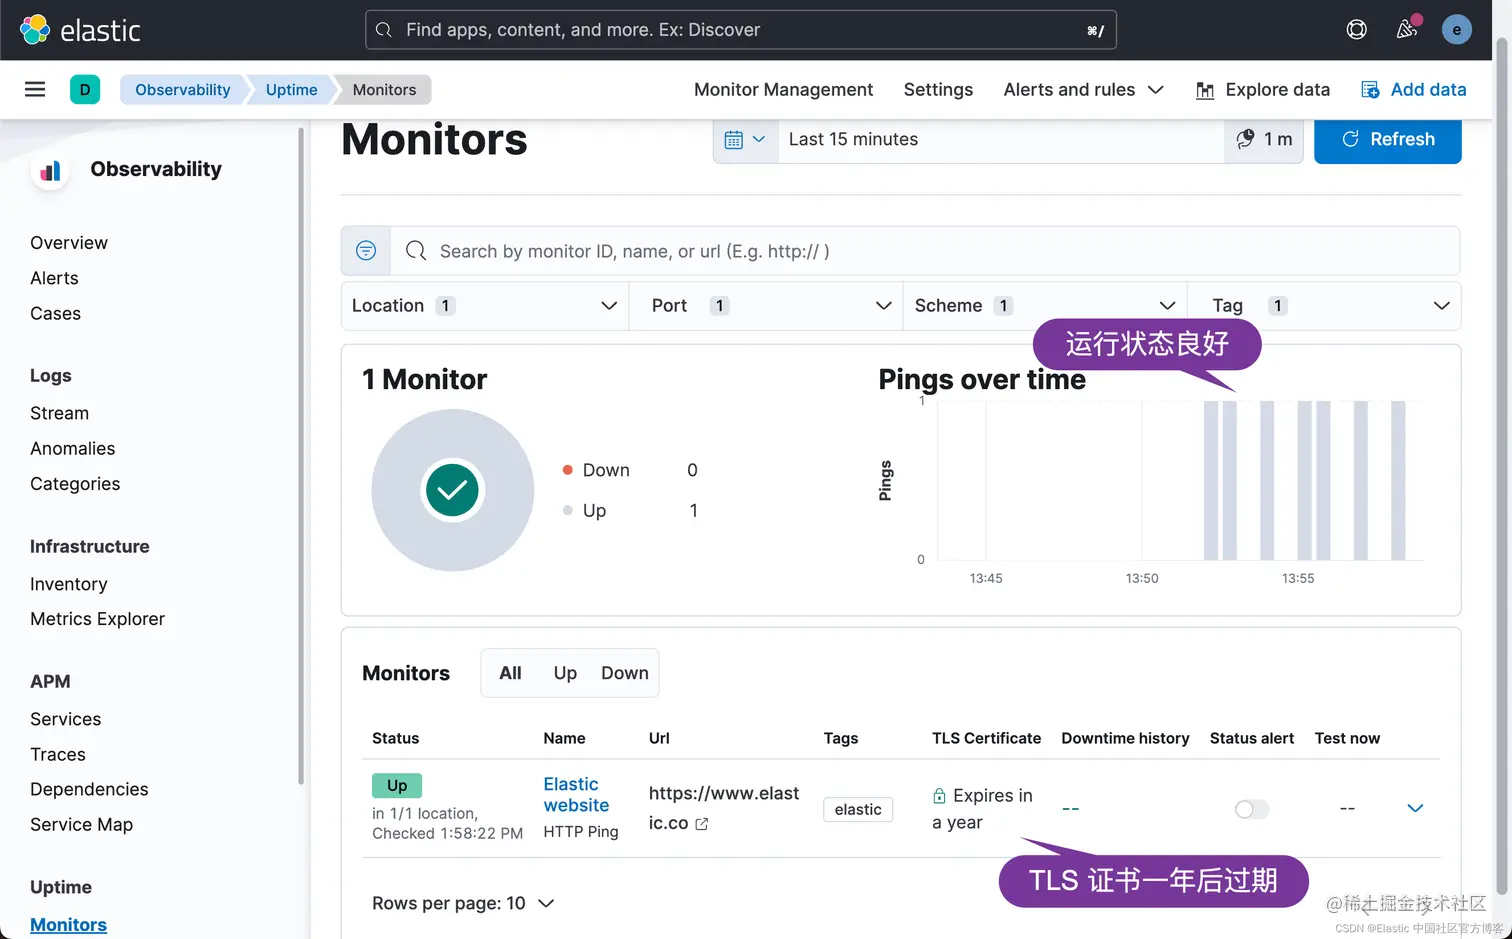This screenshot has height=939, width=1512.
Task: Click the green checkmark status donut
Action: click(453, 490)
